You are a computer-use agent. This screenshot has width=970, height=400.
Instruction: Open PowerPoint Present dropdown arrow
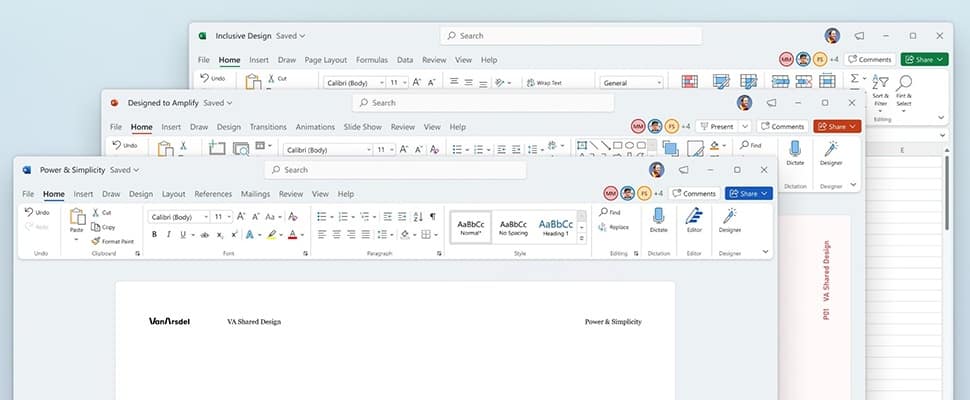[744, 126]
